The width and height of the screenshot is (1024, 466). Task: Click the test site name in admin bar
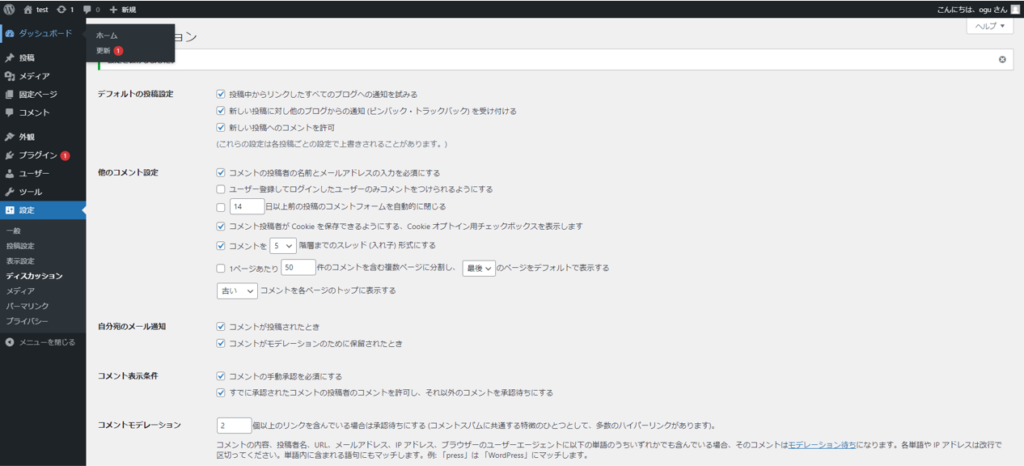pyautogui.click(x=42, y=10)
